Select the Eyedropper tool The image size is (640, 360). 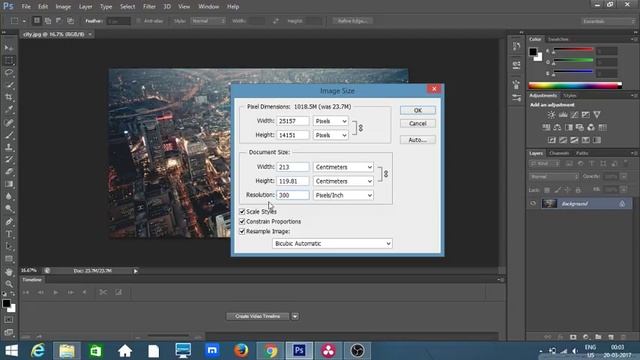tap(9, 109)
